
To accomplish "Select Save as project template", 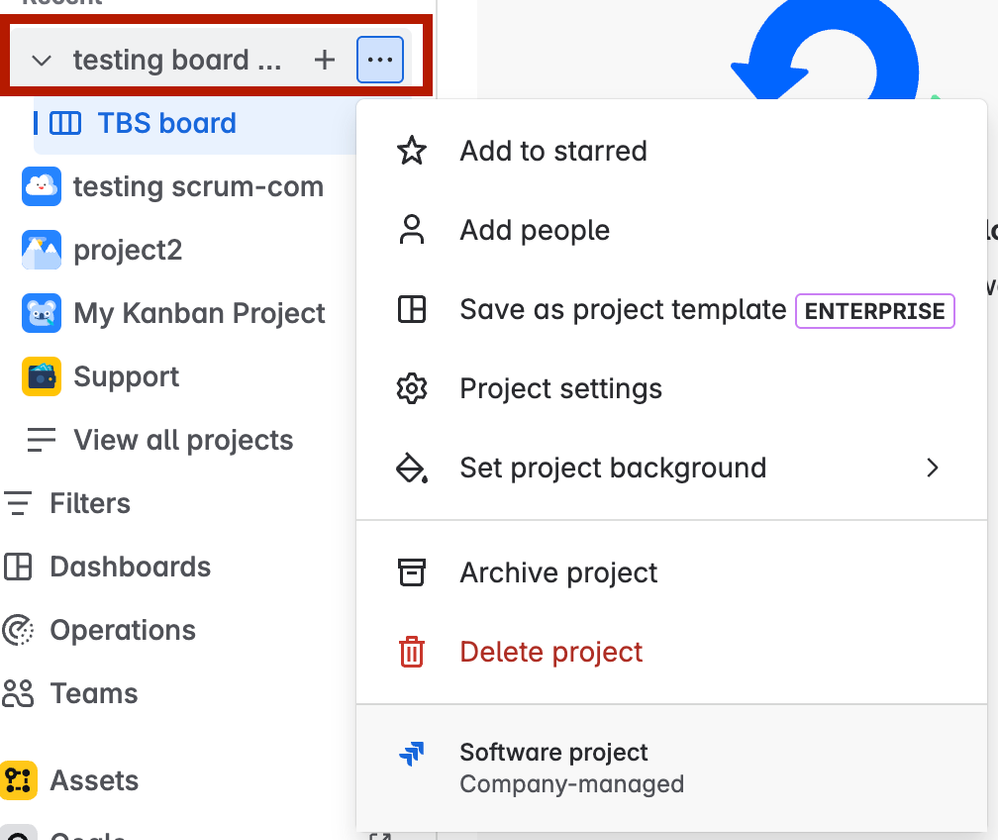I will click(x=671, y=310).
